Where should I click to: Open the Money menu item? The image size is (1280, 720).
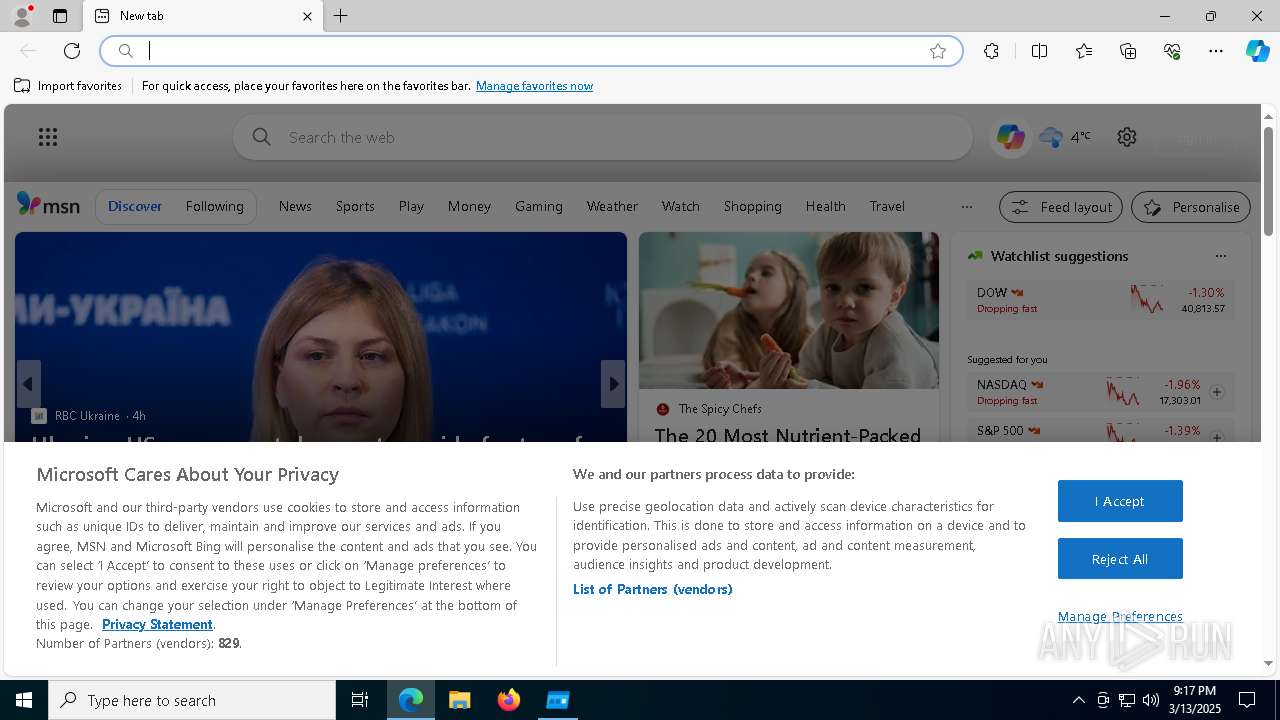pos(469,206)
